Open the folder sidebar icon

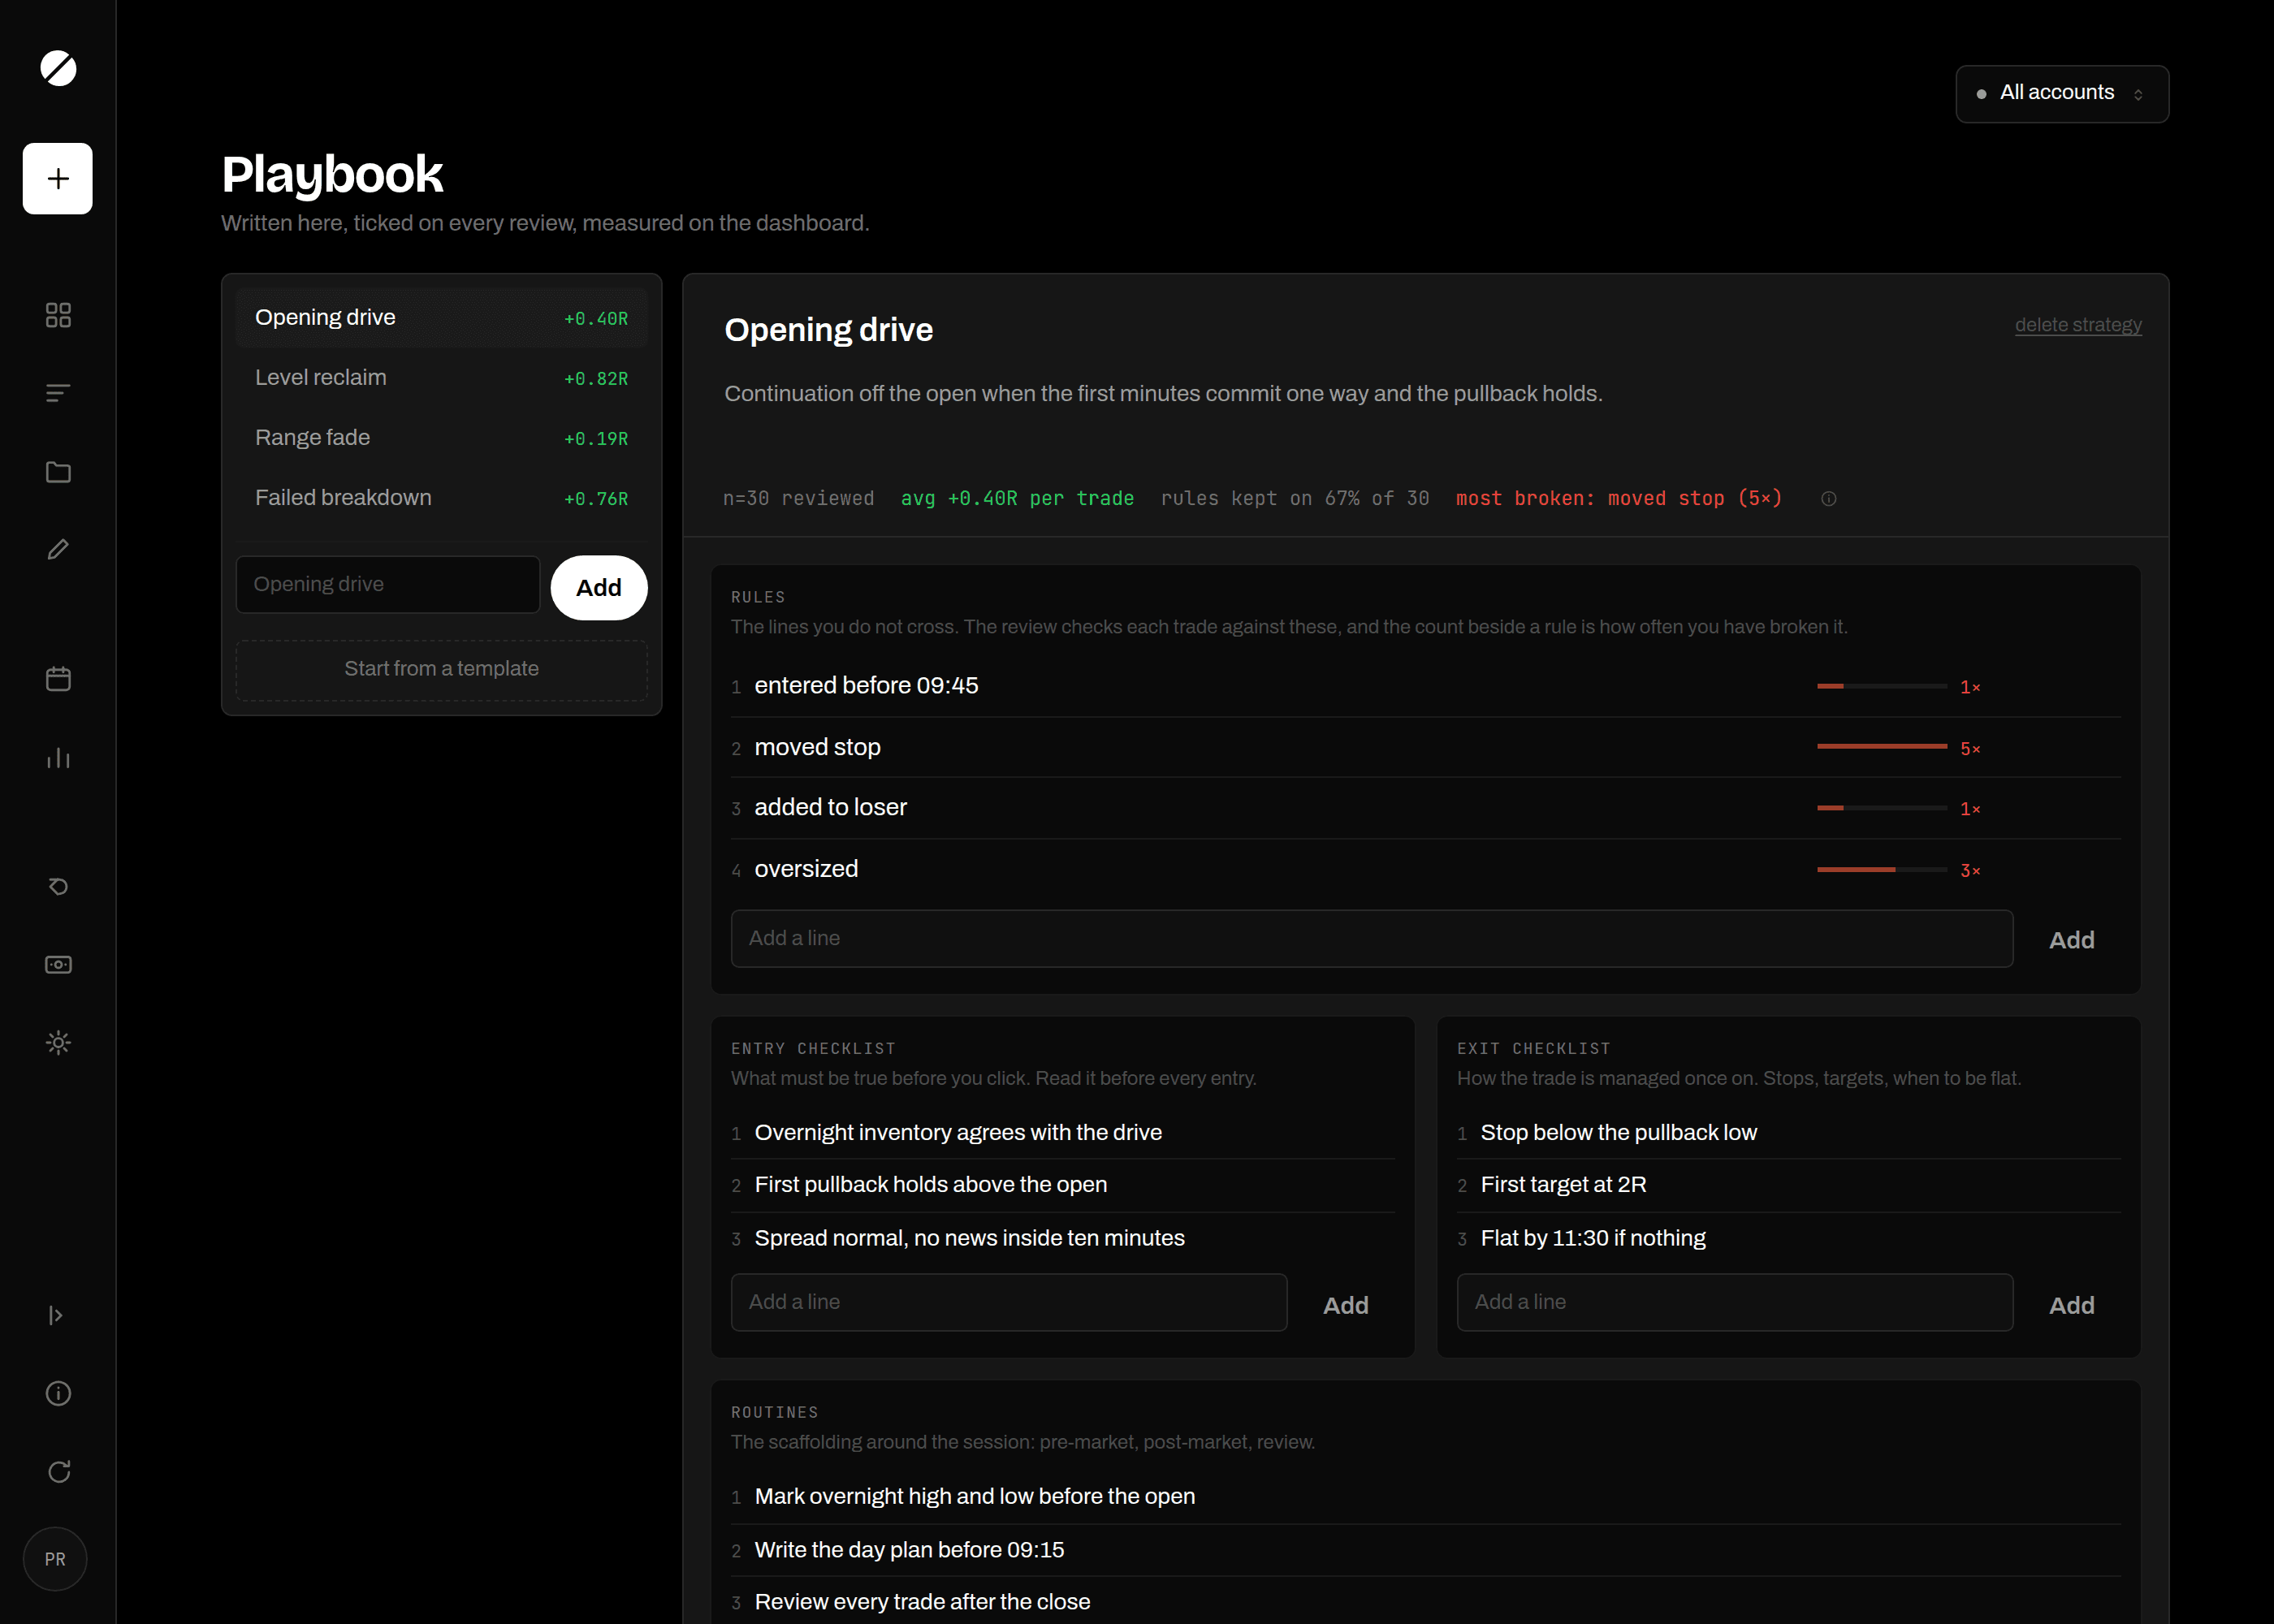click(58, 472)
